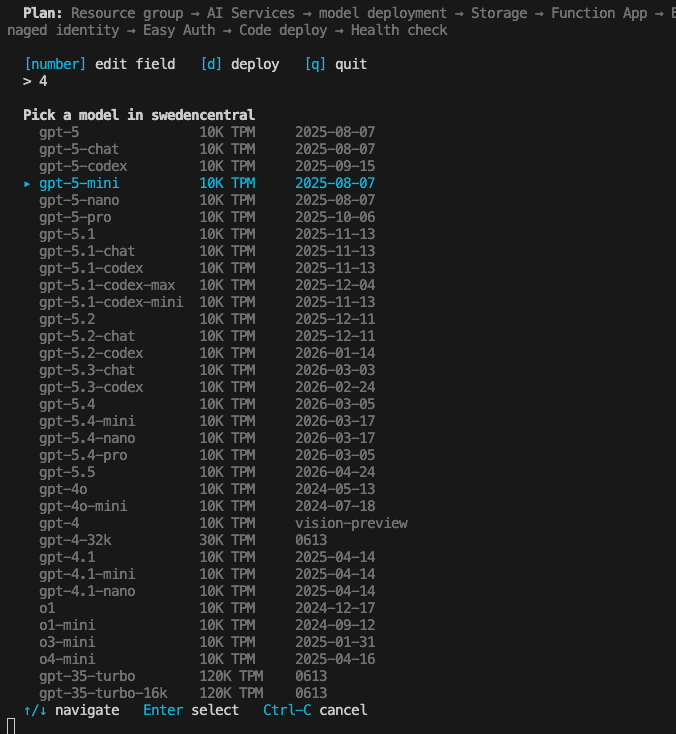Select gpt-4.1-mini in the list
676x734 pixels.
pyautogui.click(x=207, y=574)
